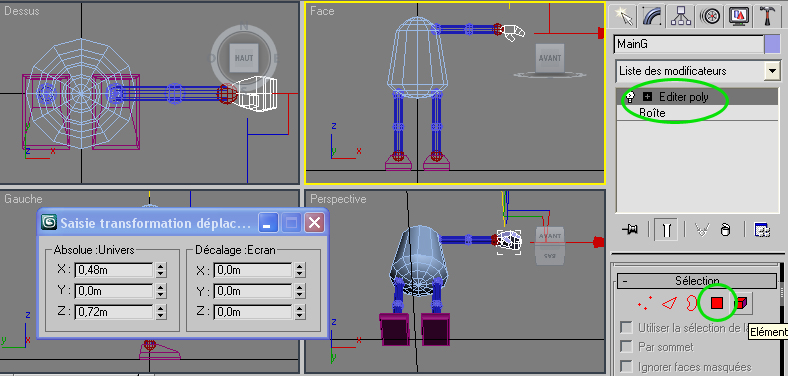Open the Utilities hammer tab
The image size is (788, 376).
coord(767,16)
